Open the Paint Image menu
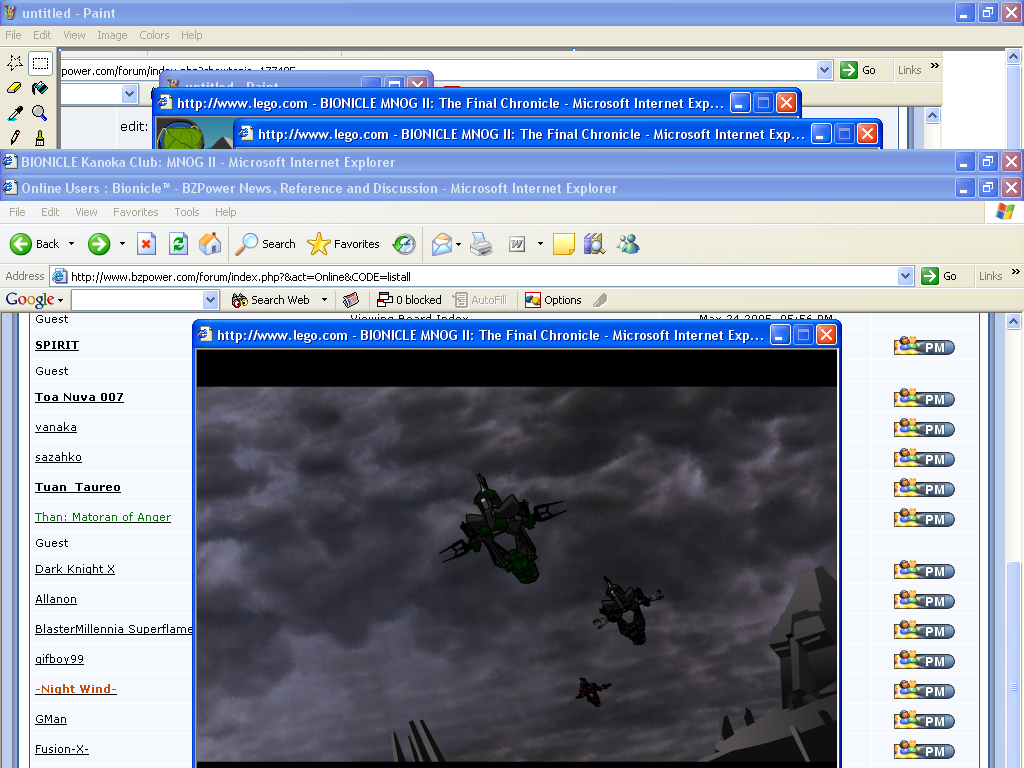 point(112,35)
